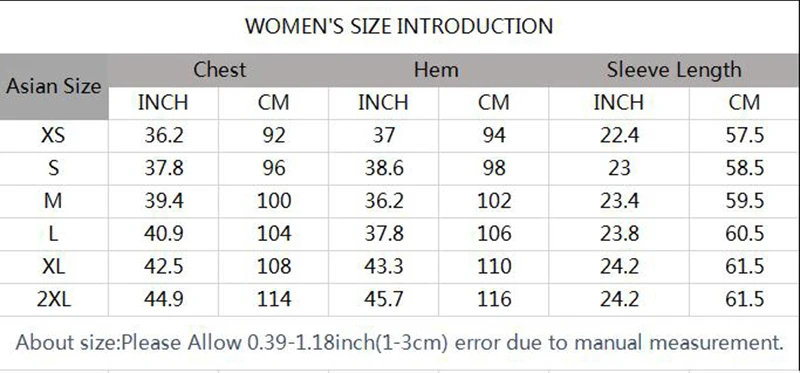The height and width of the screenshot is (373, 800).
Task: Select the L size row label
Action: click(54, 234)
